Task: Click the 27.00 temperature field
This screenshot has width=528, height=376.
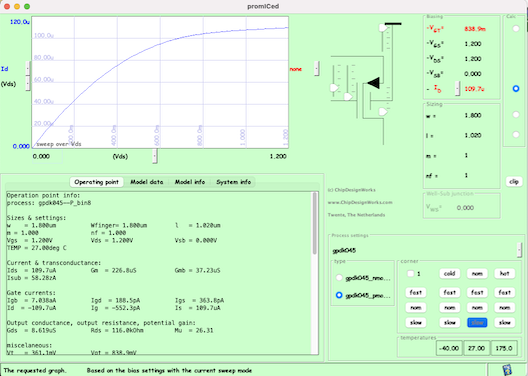Action: point(476,348)
